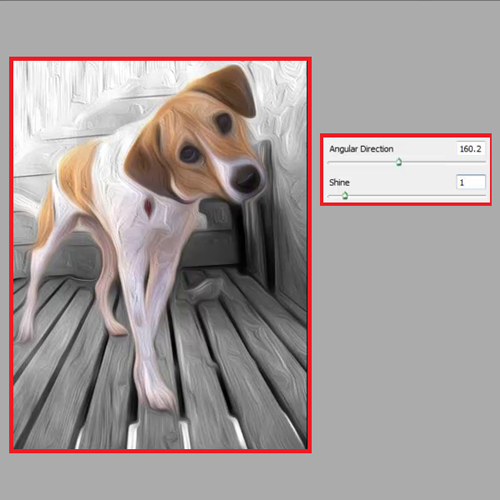
Task: Click the dog's black nose in preview
Action: [247, 178]
